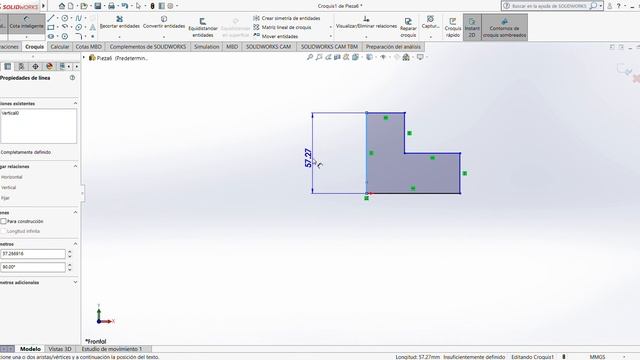Toggle Instant 2D mode
Viewport: 640px width, 360px height.
coord(472,27)
